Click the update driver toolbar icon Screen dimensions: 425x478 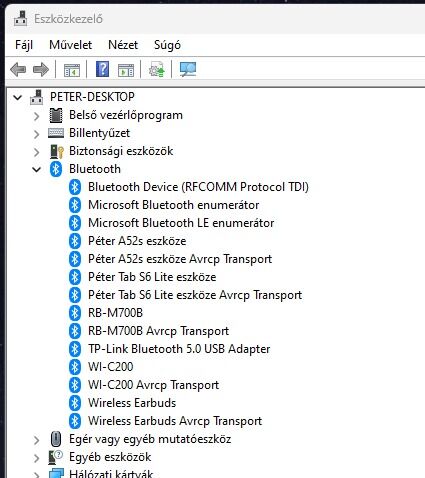pos(157,69)
